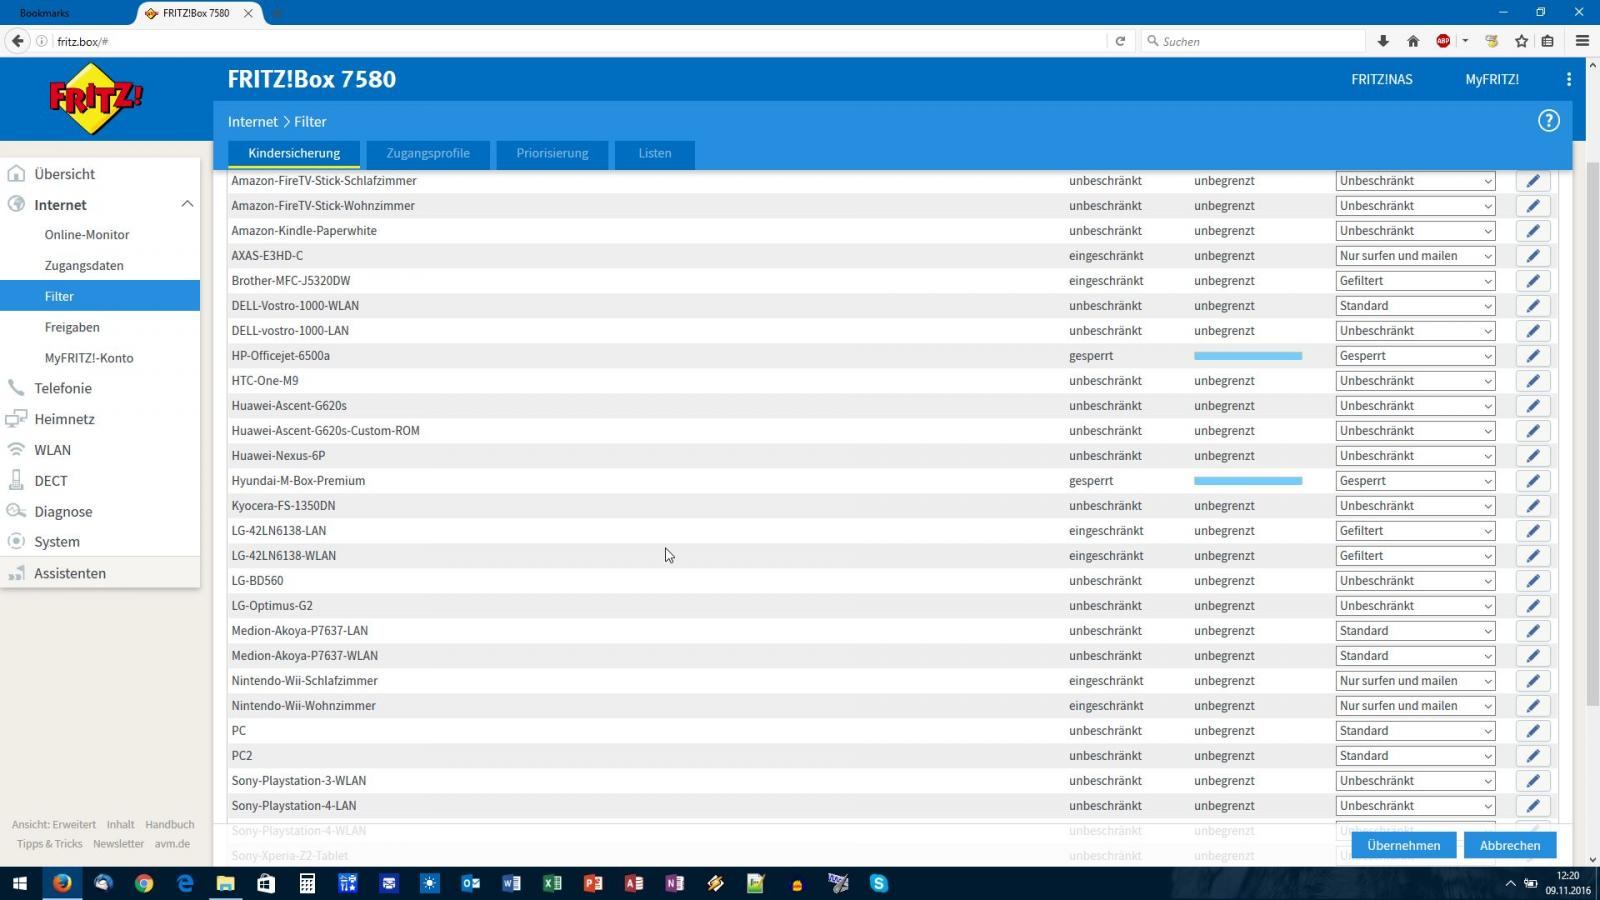1600x900 pixels.
Task: Open the profile dropdown in the PC row
Action: pyautogui.click(x=1415, y=731)
